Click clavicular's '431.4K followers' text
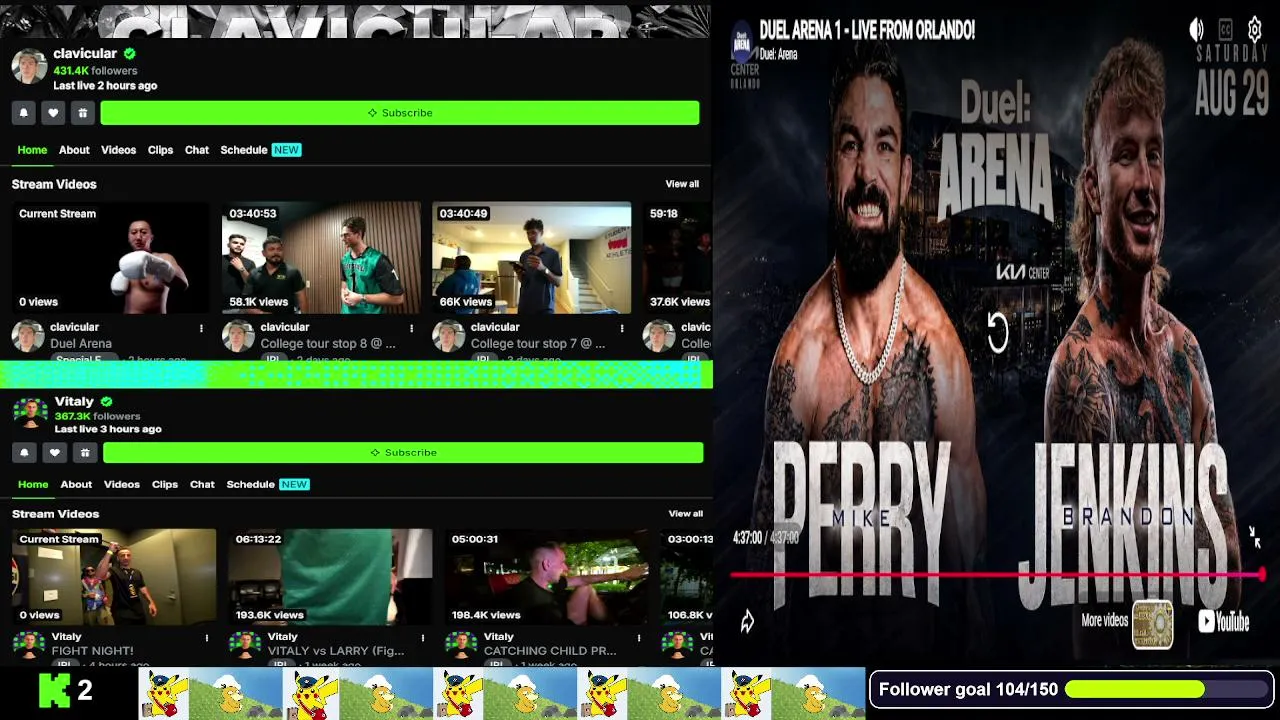Image resolution: width=1280 pixels, height=720 pixels. point(95,71)
